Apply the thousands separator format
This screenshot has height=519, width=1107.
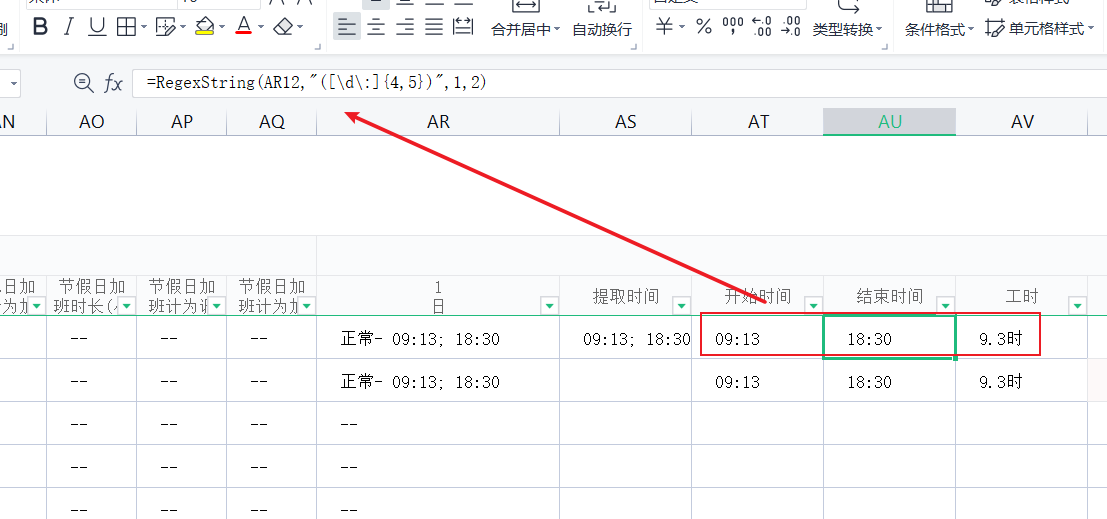[734, 28]
